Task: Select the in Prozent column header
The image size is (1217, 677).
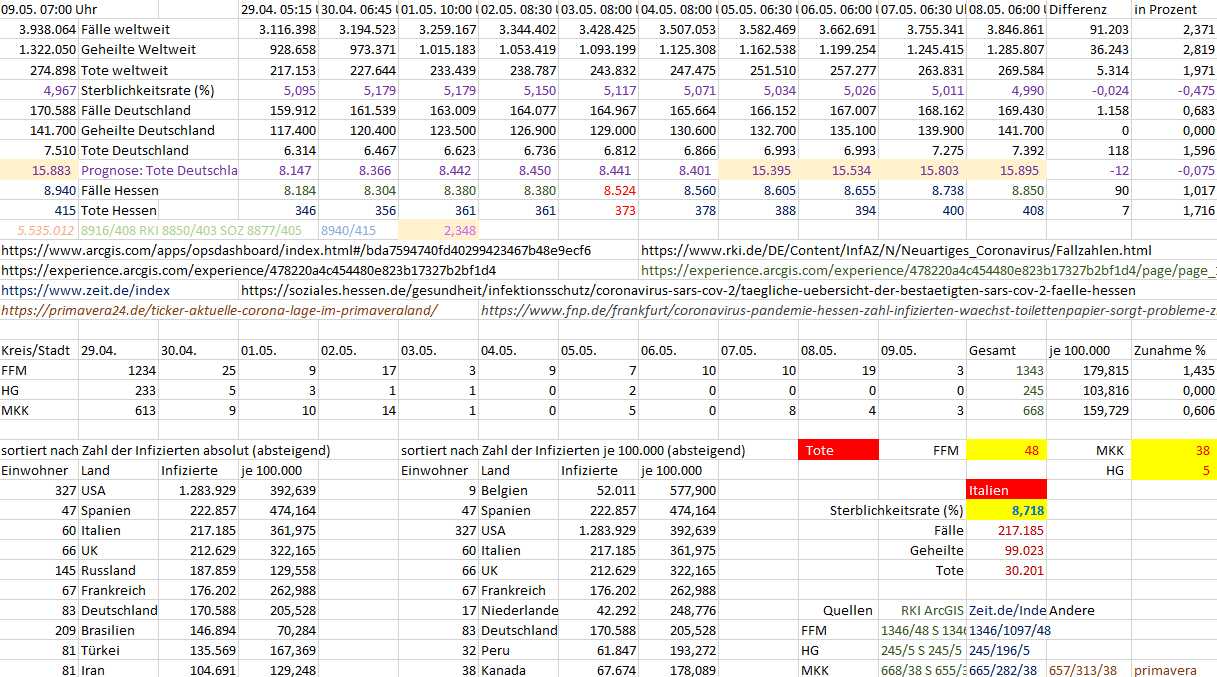Action: coord(1173,9)
